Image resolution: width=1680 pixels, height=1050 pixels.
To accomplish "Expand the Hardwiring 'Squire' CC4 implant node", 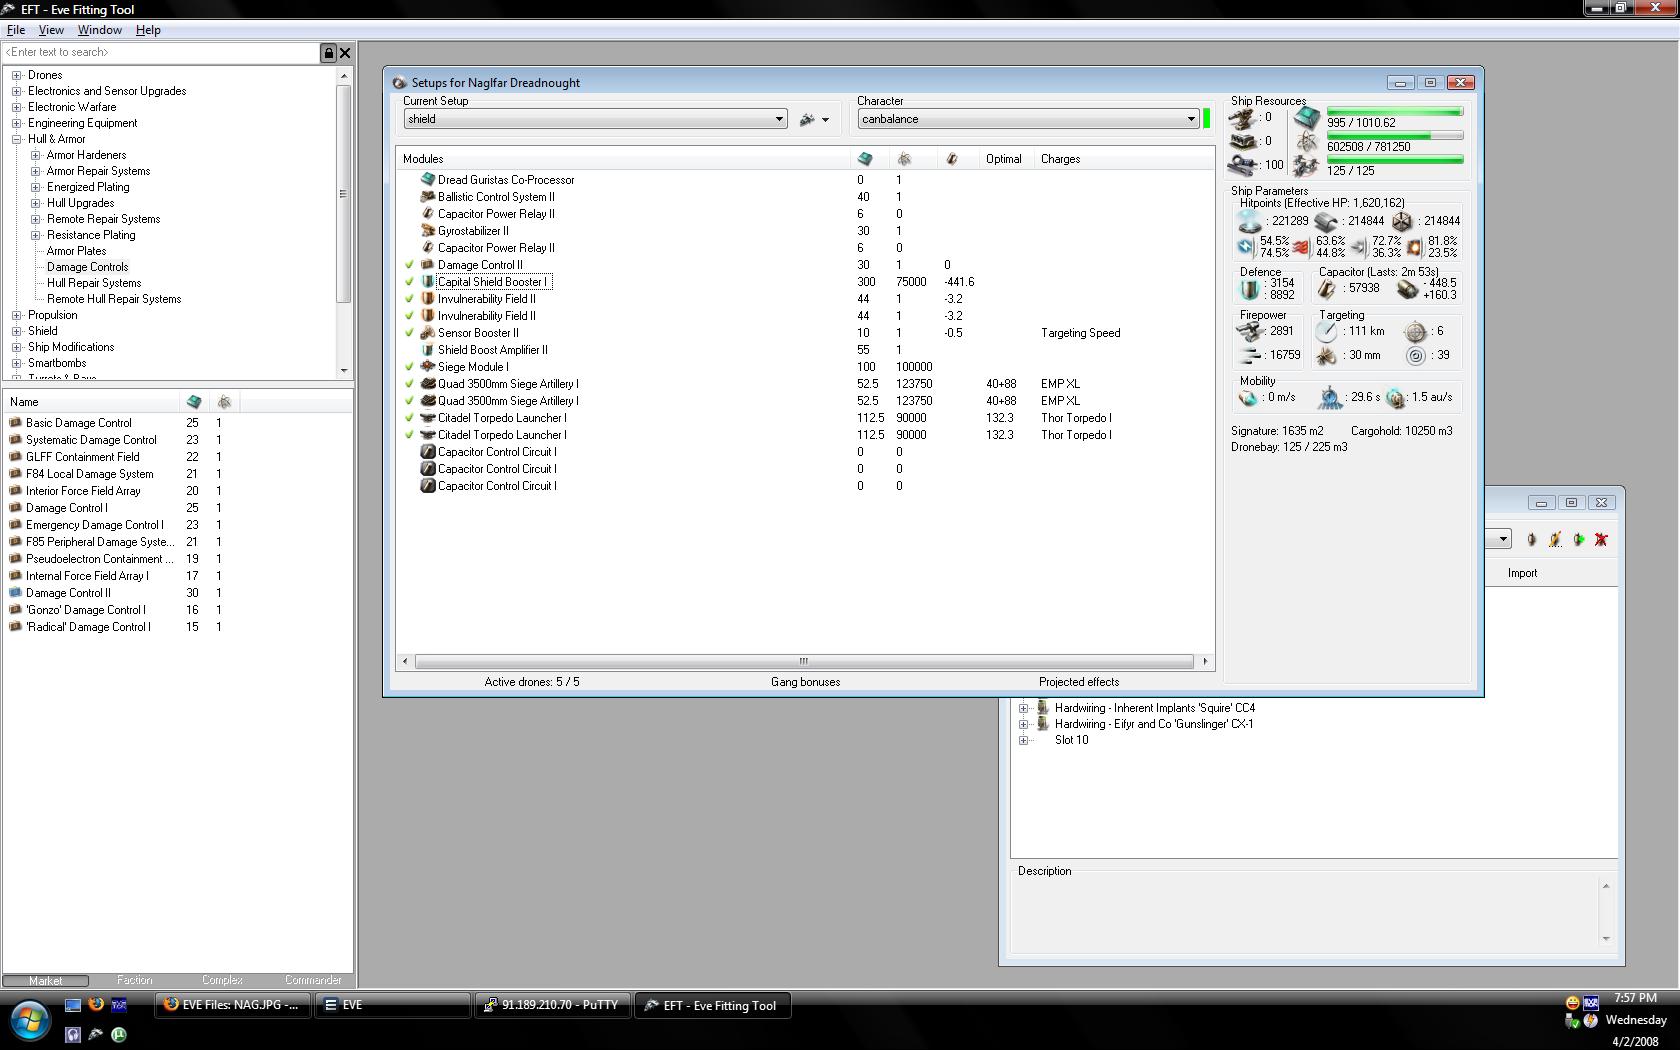I will point(1024,708).
